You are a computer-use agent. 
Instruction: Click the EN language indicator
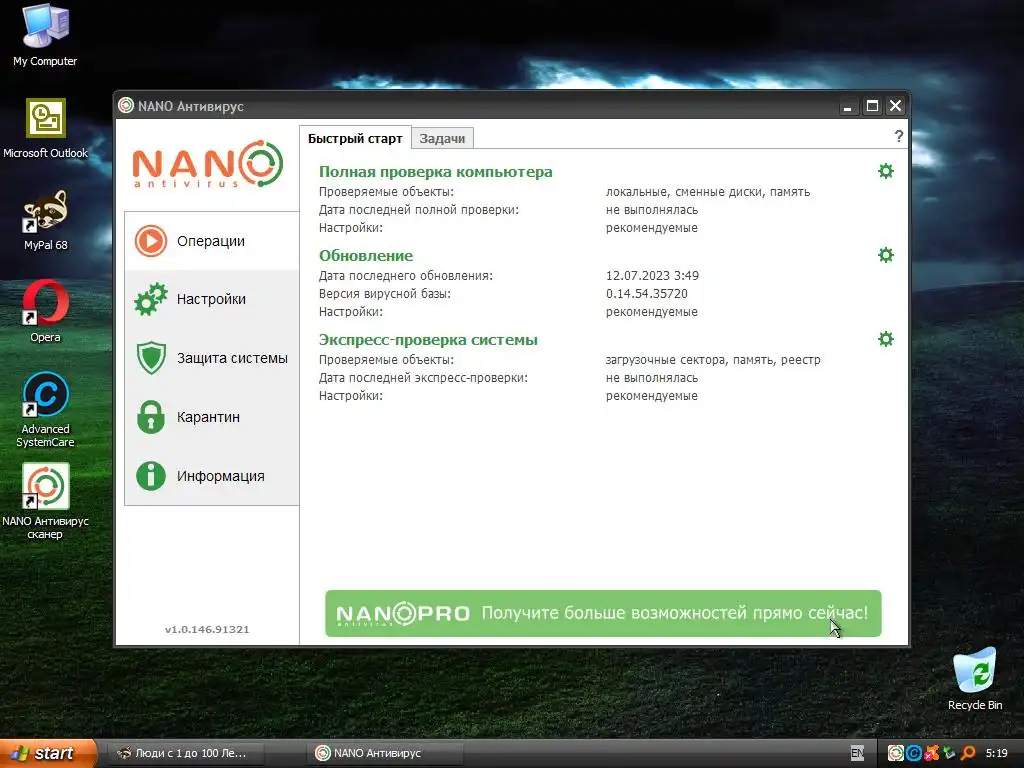pos(857,753)
